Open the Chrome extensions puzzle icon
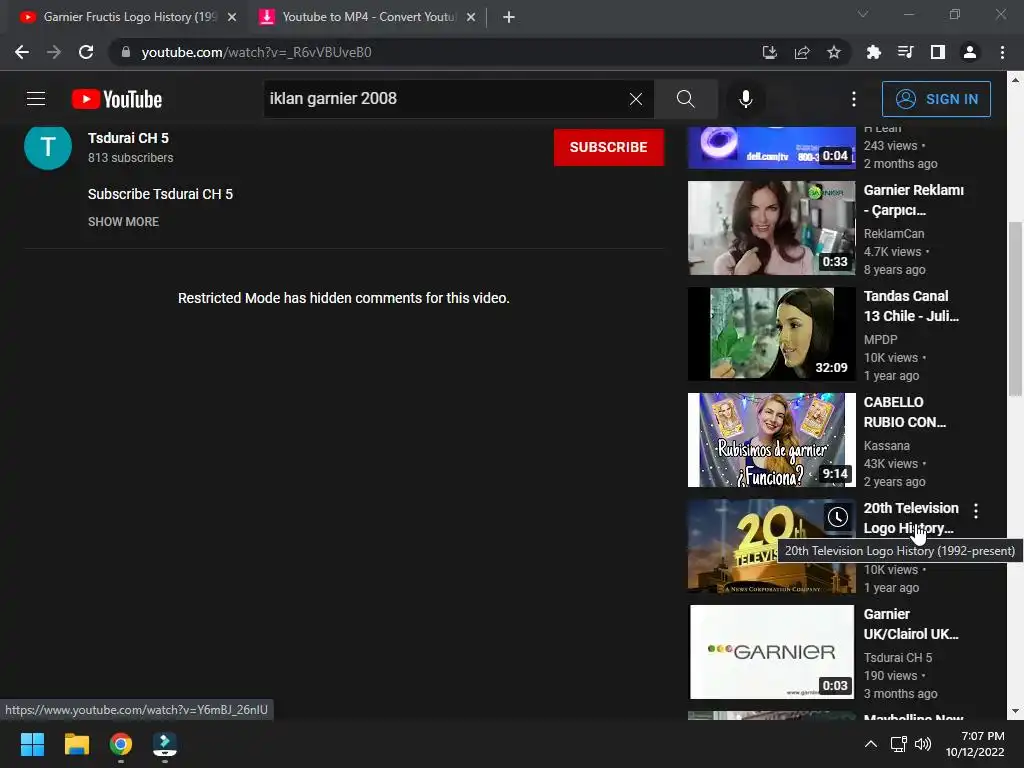 (x=874, y=52)
